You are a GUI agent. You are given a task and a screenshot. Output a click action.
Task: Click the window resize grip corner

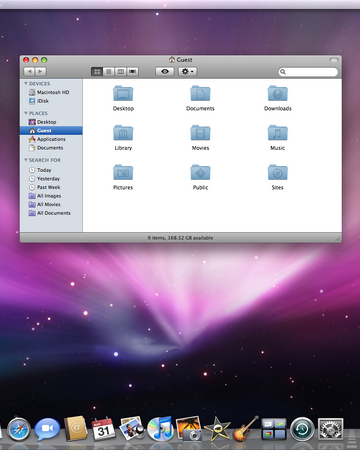point(338,238)
